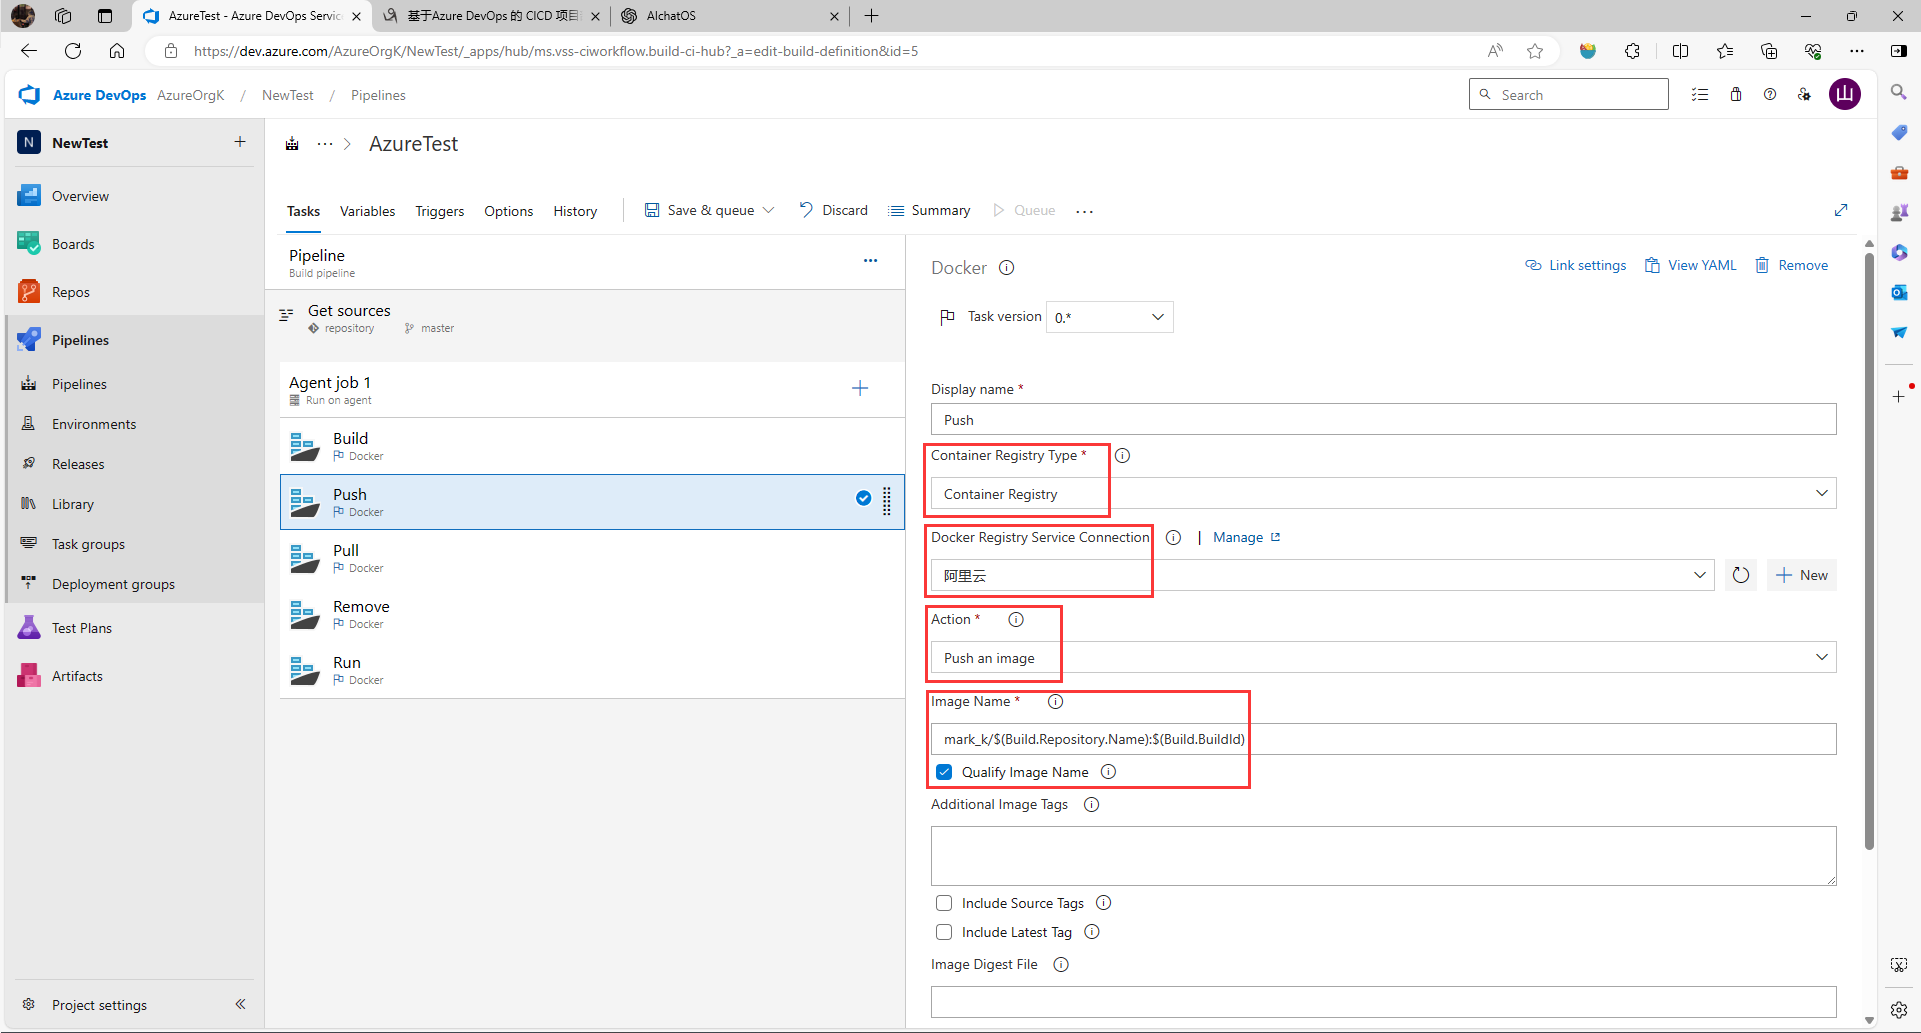1921x1033 pixels.
Task: Switch to the AIchatOS browser tab
Action: pyautogui.click(x=730, y=16)
